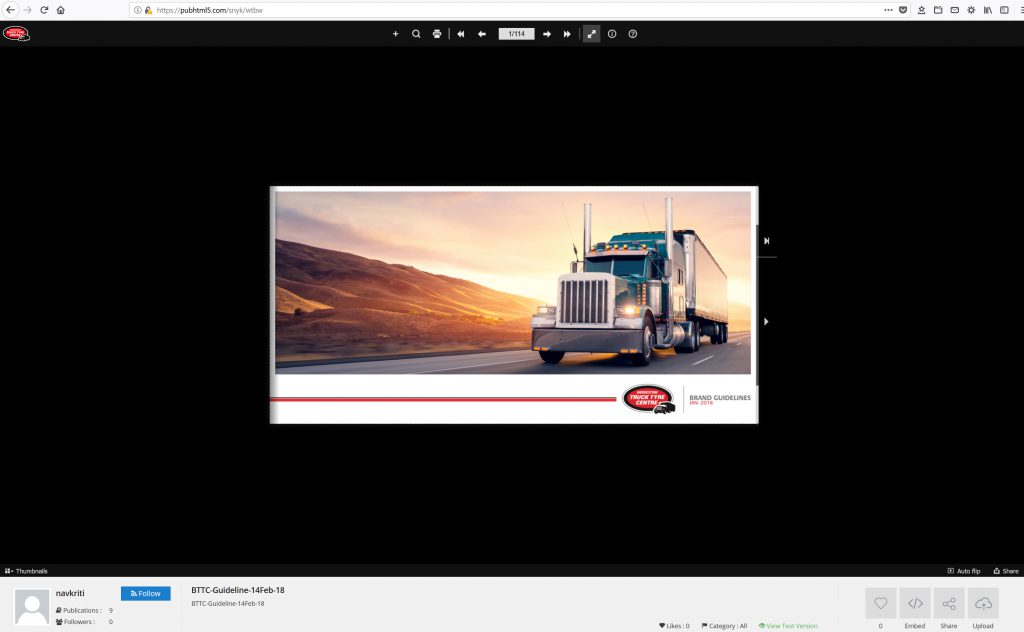Enable Auto flip playback
Screen dimensions: 1024x632
(x=963, y=571)
